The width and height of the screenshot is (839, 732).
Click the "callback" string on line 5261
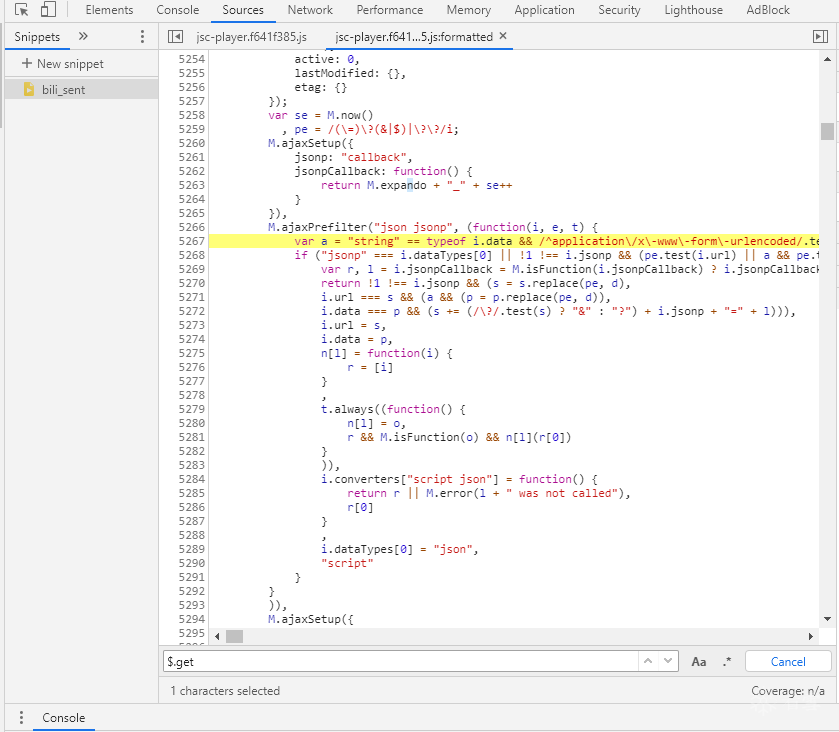click(373, 157)
